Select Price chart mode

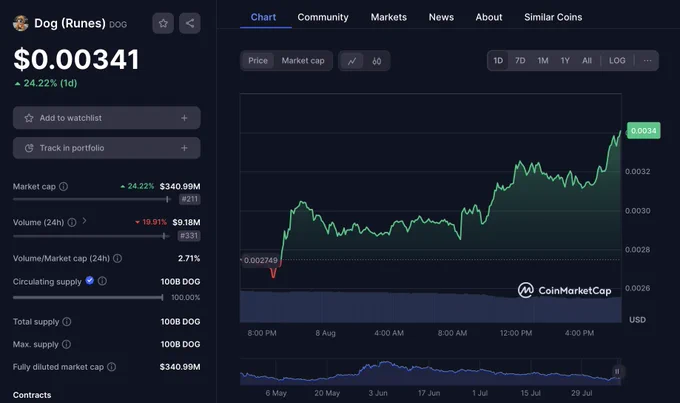258,61
